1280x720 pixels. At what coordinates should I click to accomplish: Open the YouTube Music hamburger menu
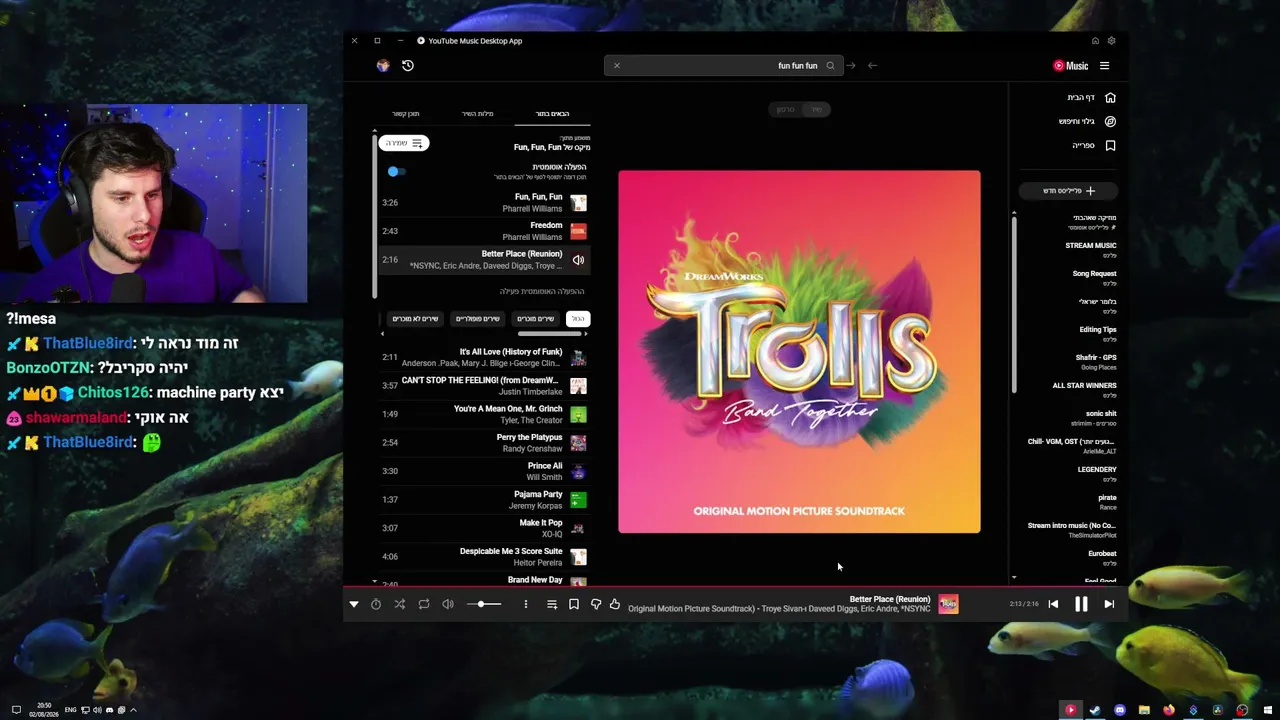point(1105,66)
